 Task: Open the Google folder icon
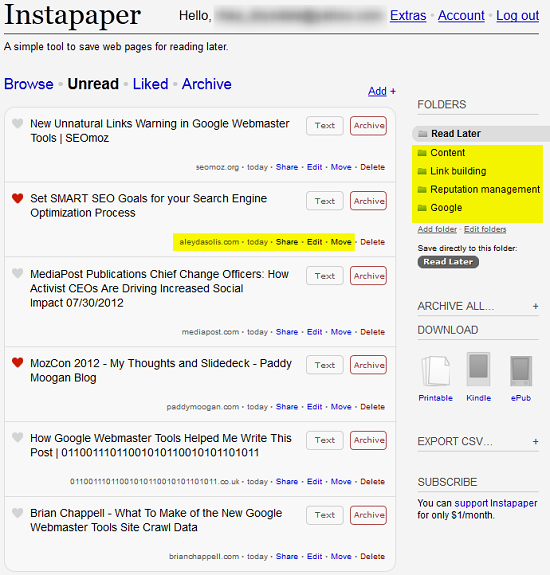pyautogui.click(x=422, y=208)
